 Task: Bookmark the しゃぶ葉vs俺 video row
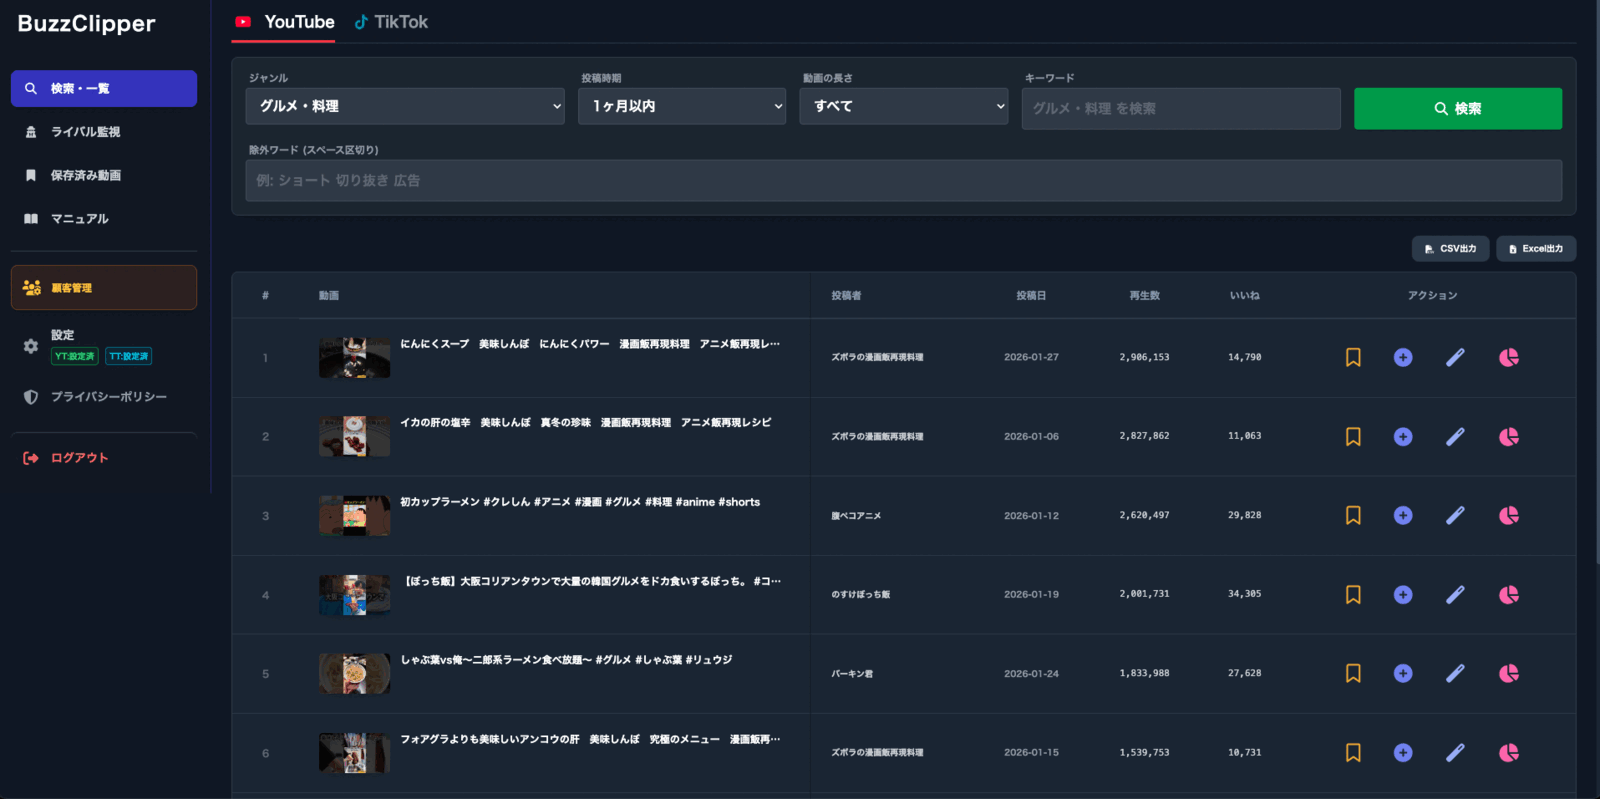1353,673
